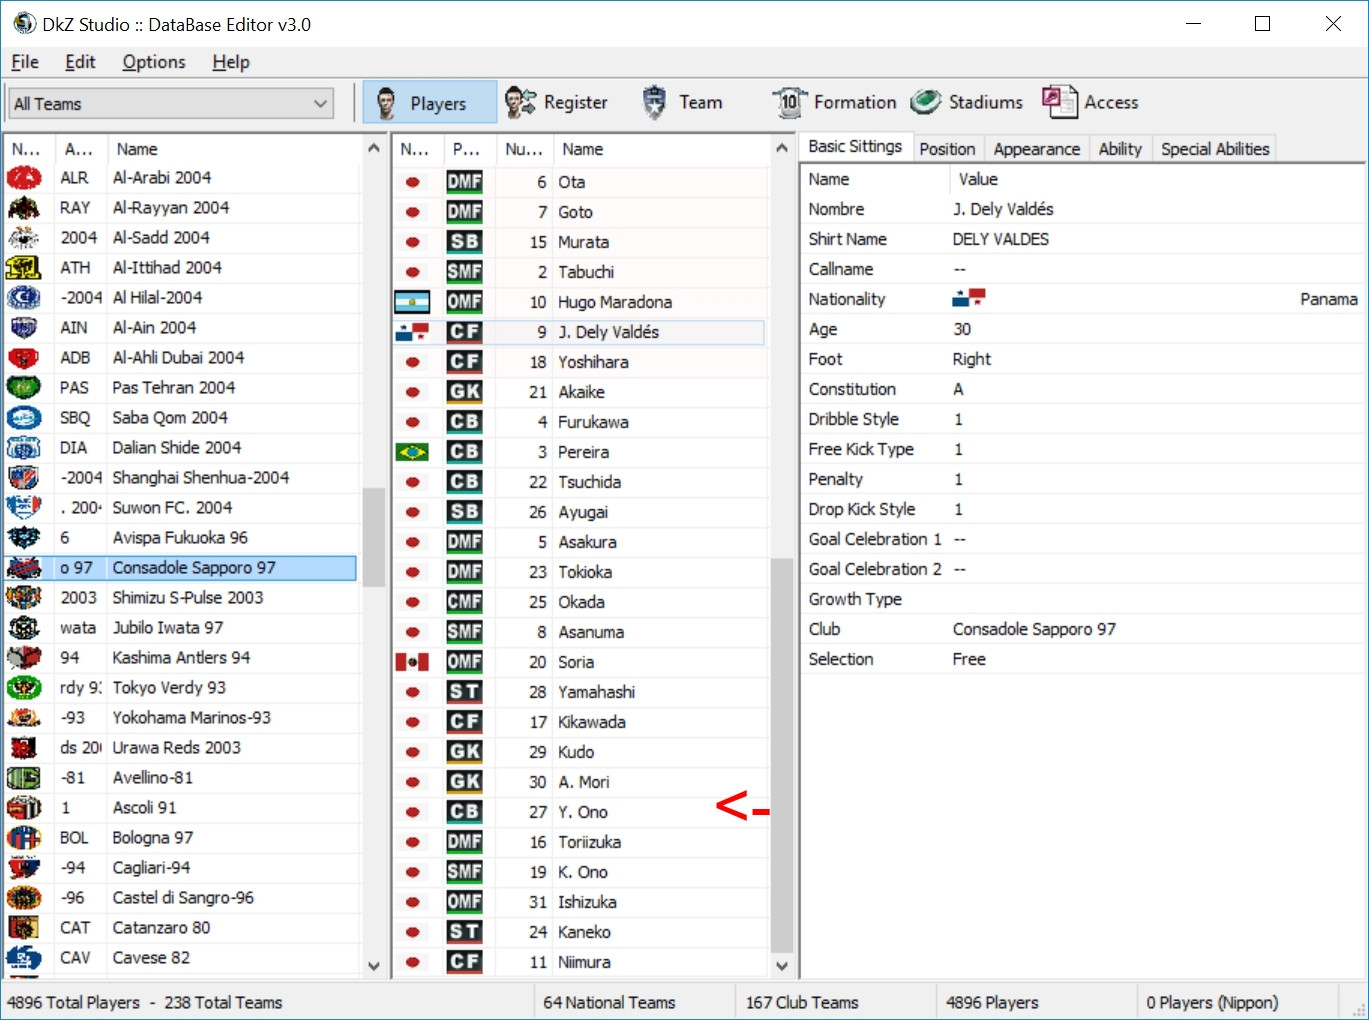Open the Register section icon
This screenshot has height=1020, width=1369.
pos(520,102)
